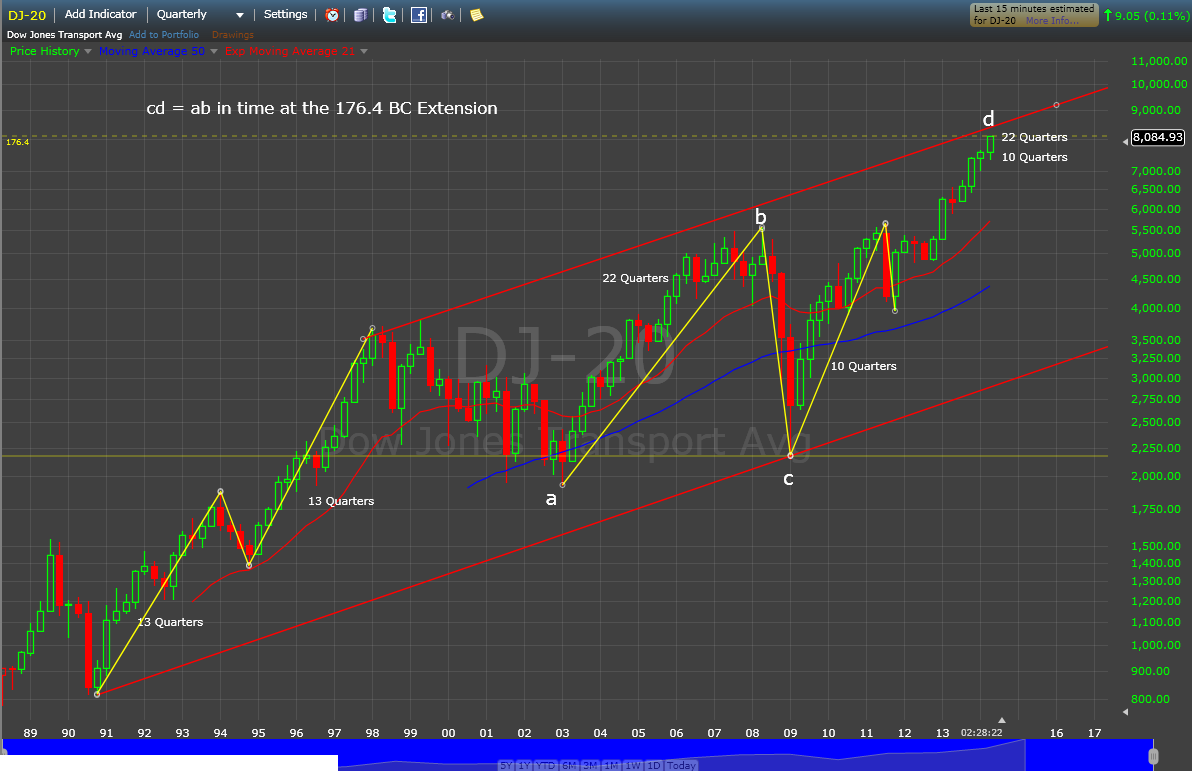Click the small arrow near bottom of price axis
The image size is (1192, 771).
pyautogui.click(x=1125, y=712)
